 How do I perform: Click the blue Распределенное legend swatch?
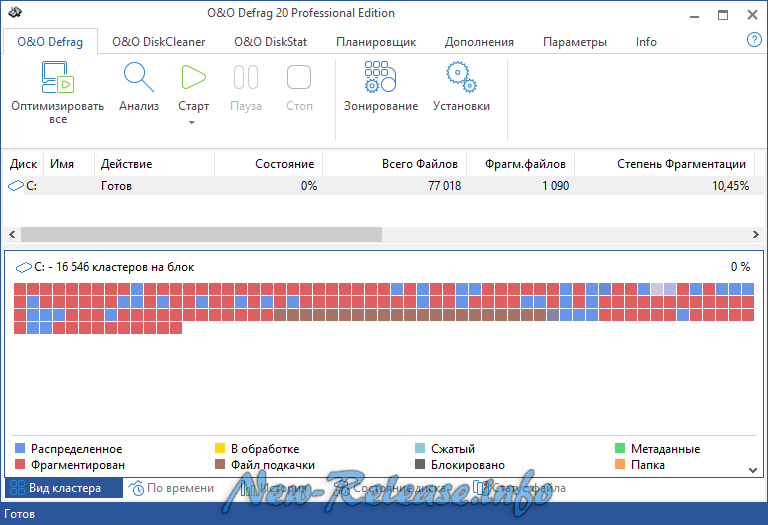(20, 448)
